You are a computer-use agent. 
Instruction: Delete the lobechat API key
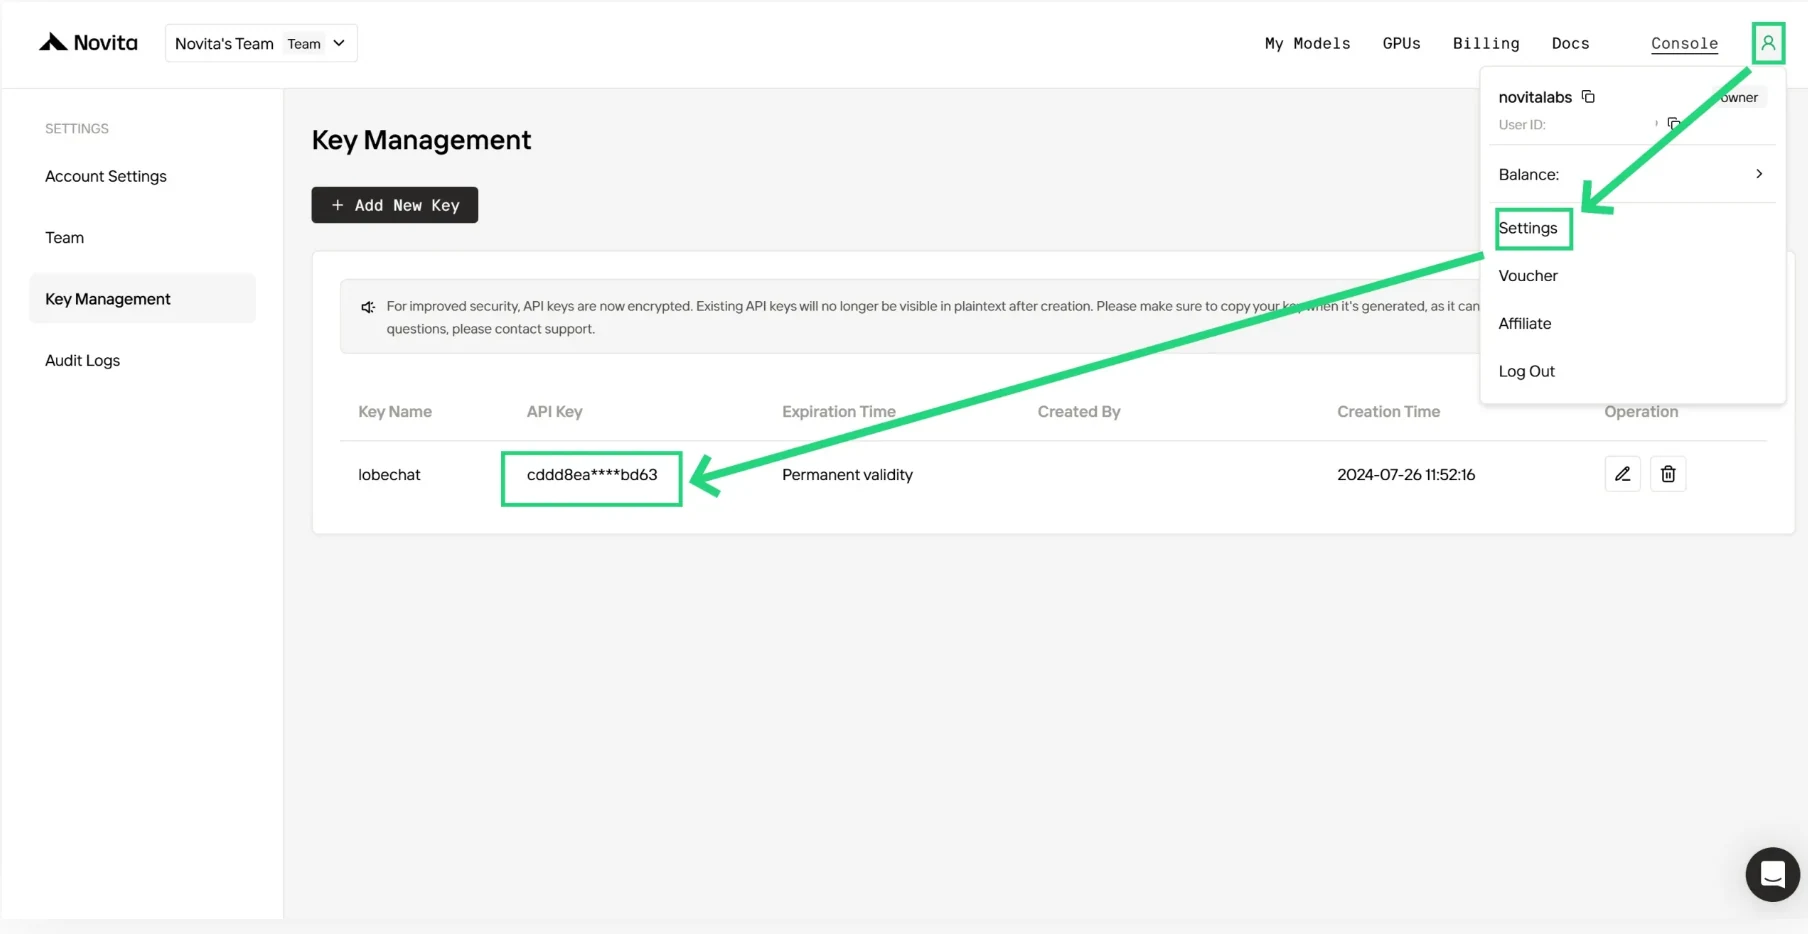click(1668, 474)
